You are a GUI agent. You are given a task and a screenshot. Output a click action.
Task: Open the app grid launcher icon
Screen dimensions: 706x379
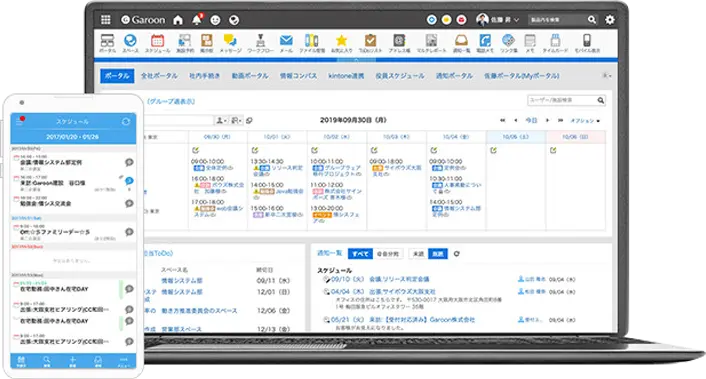106,20
